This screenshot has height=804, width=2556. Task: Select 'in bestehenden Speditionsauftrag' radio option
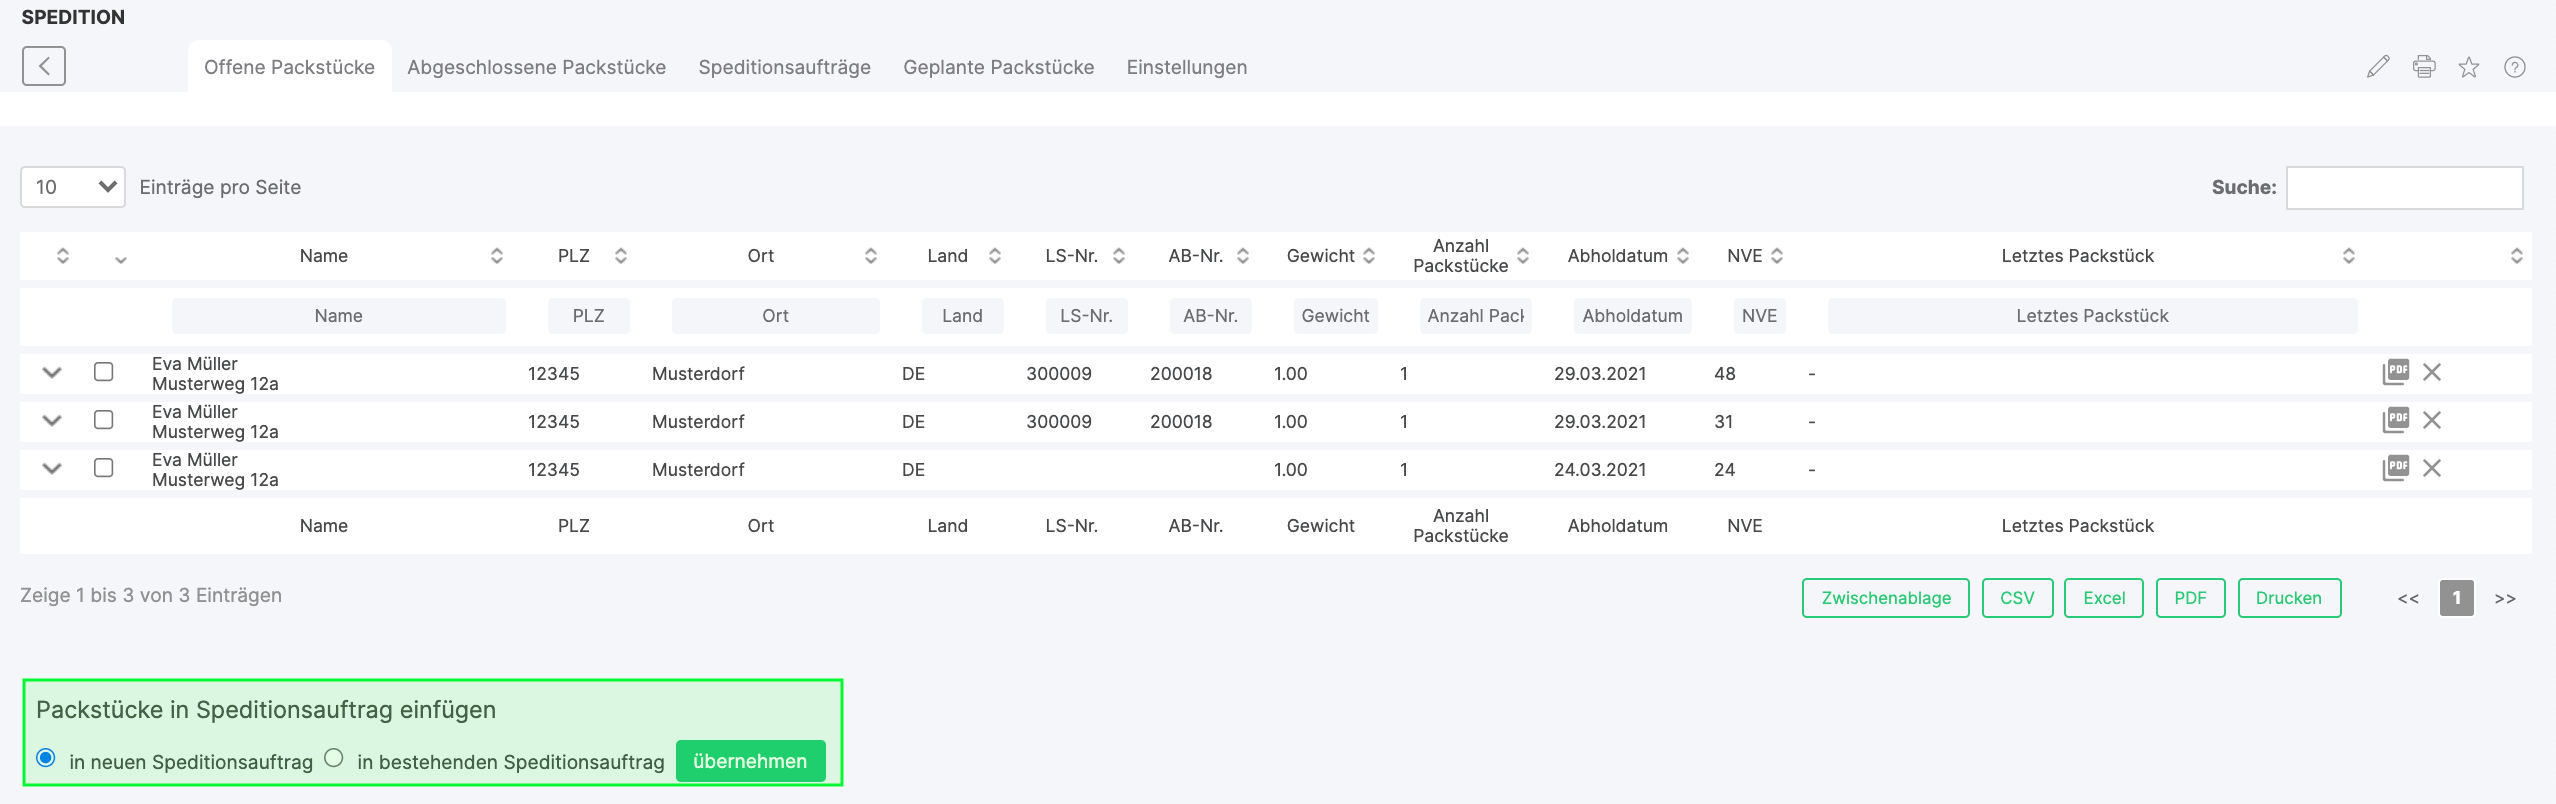pos(334,758)
